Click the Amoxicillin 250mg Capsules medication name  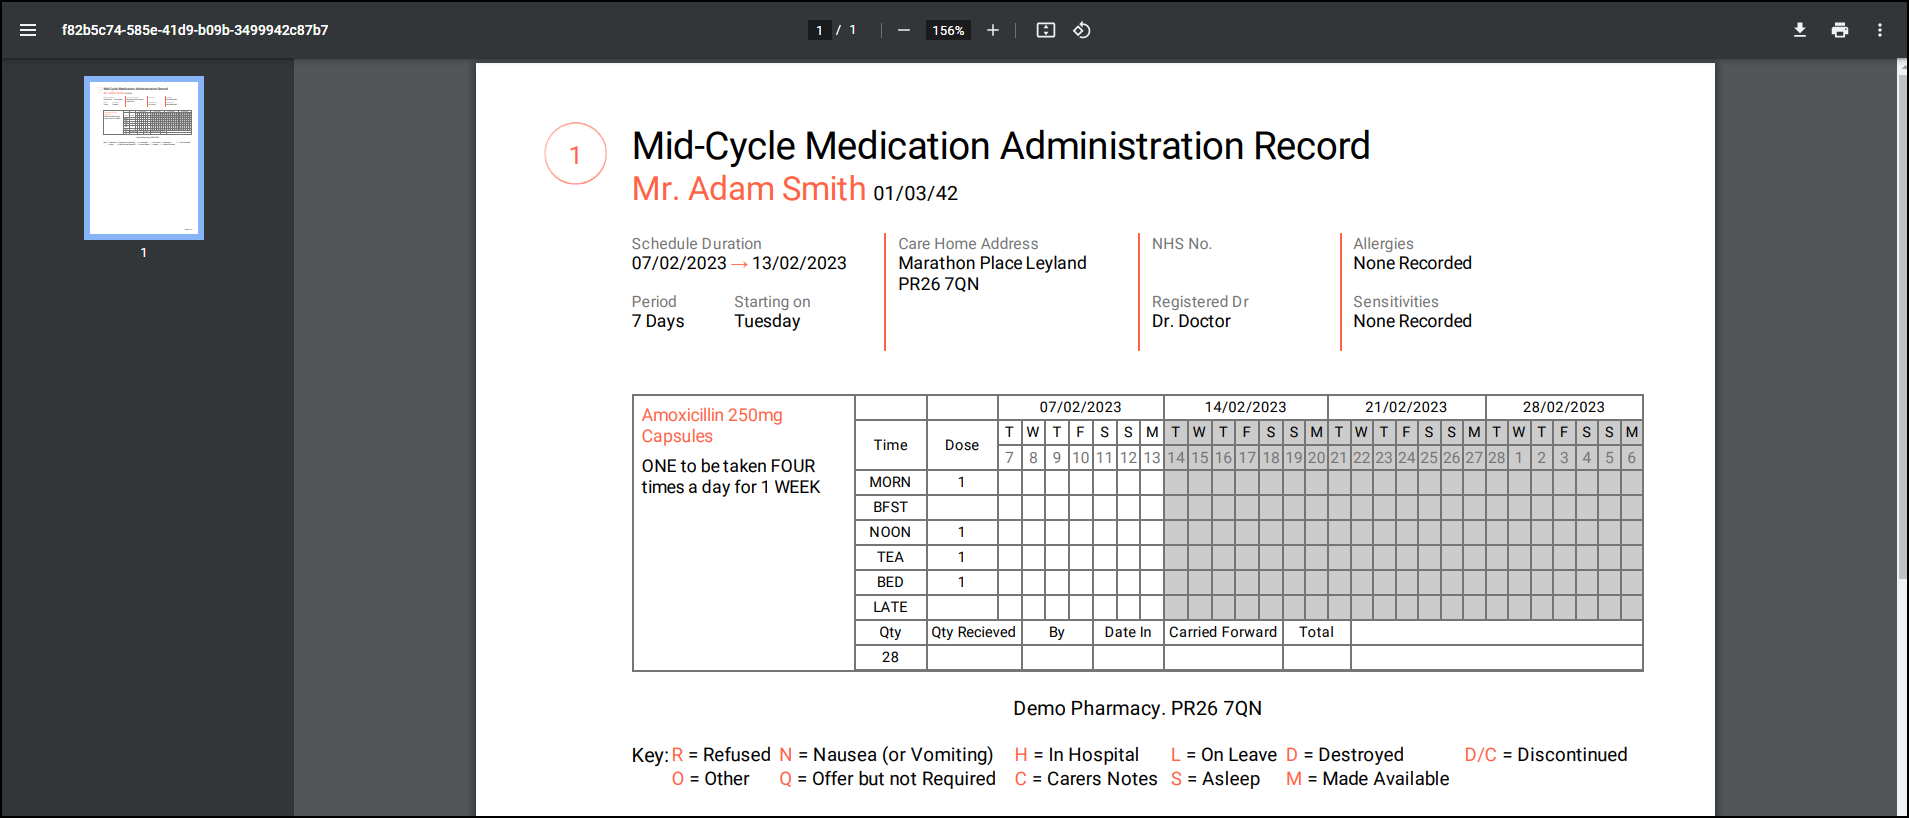(712, 425)
